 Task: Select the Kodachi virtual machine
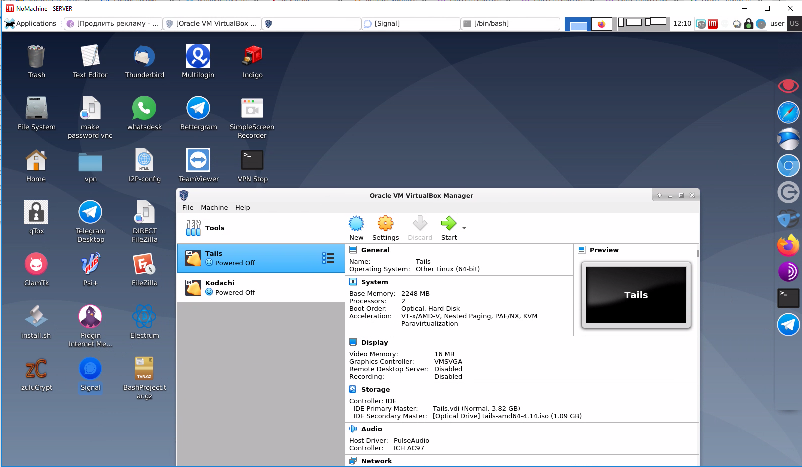(x=261, y=287)
